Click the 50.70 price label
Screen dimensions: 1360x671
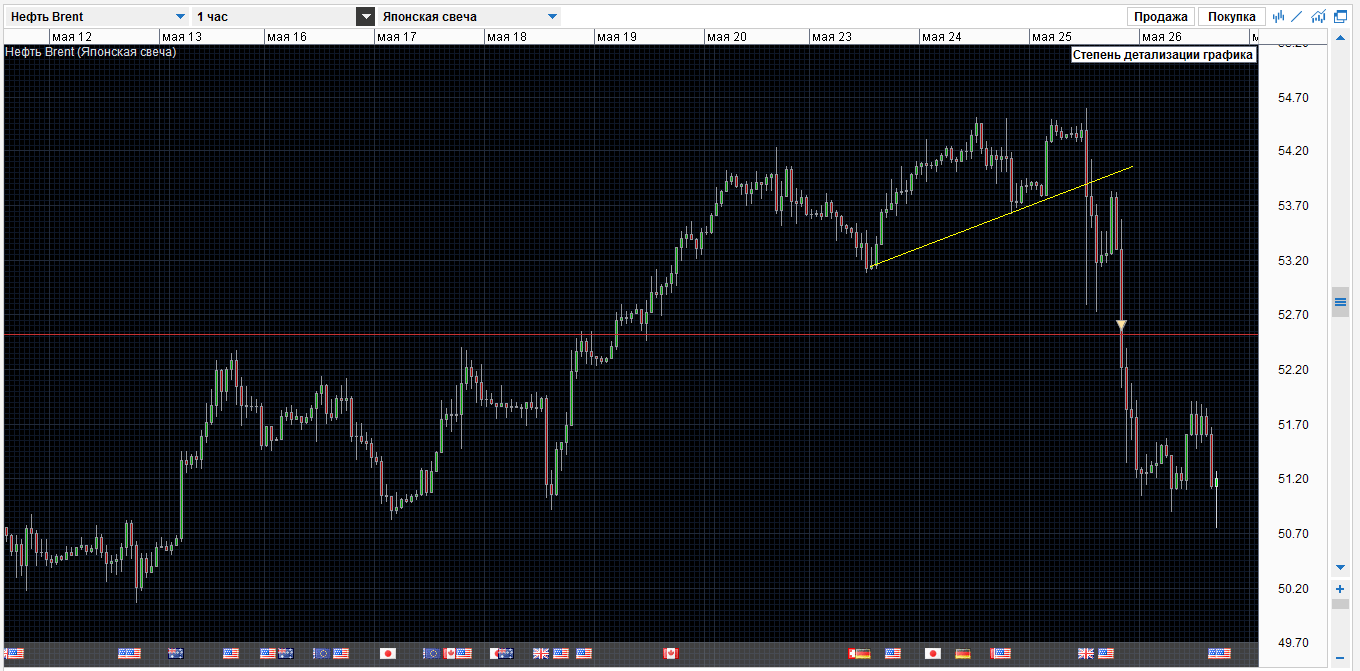[x=1293, y=534]
